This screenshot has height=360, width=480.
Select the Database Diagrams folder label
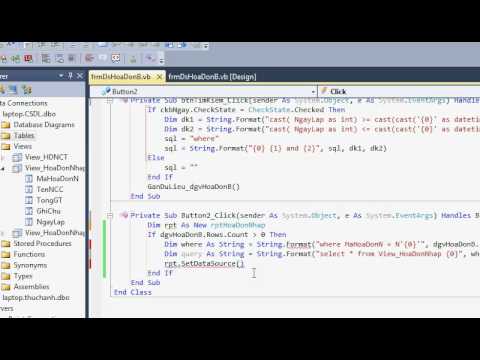[x=44, y=125]
